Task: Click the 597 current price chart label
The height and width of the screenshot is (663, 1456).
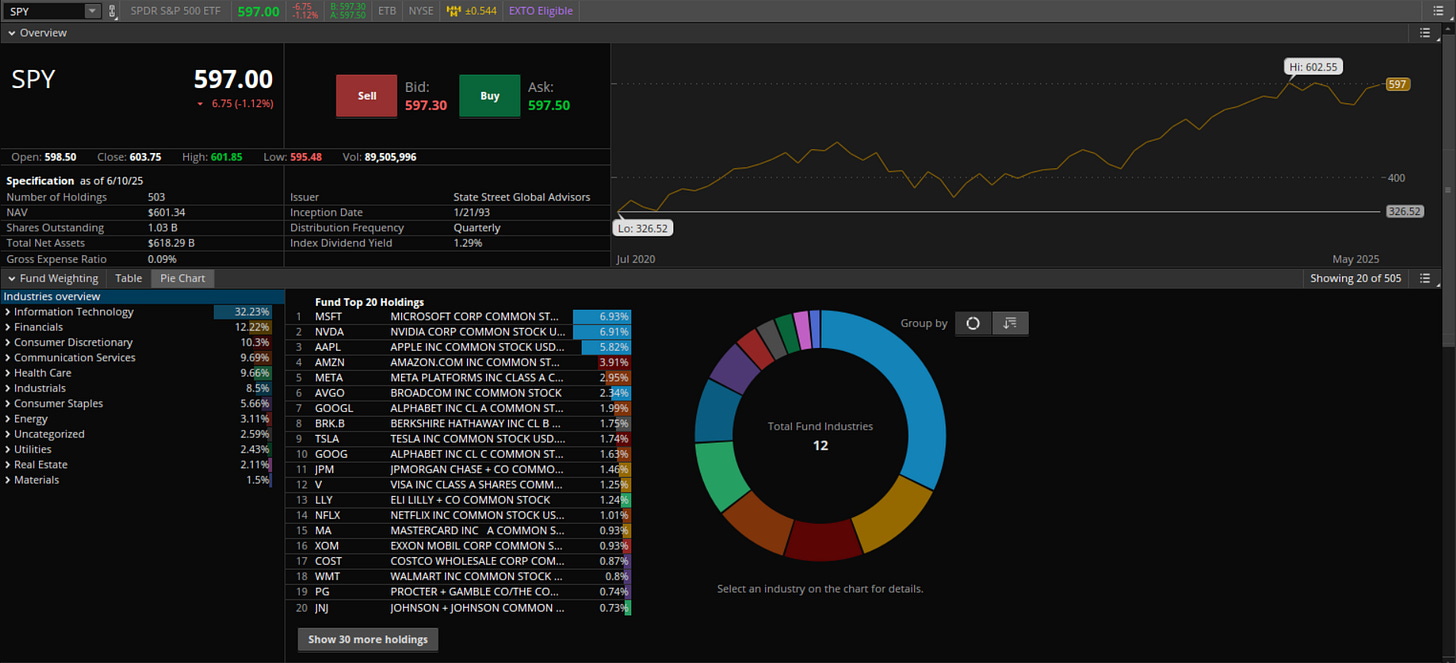Action: tap(1397, 84)
